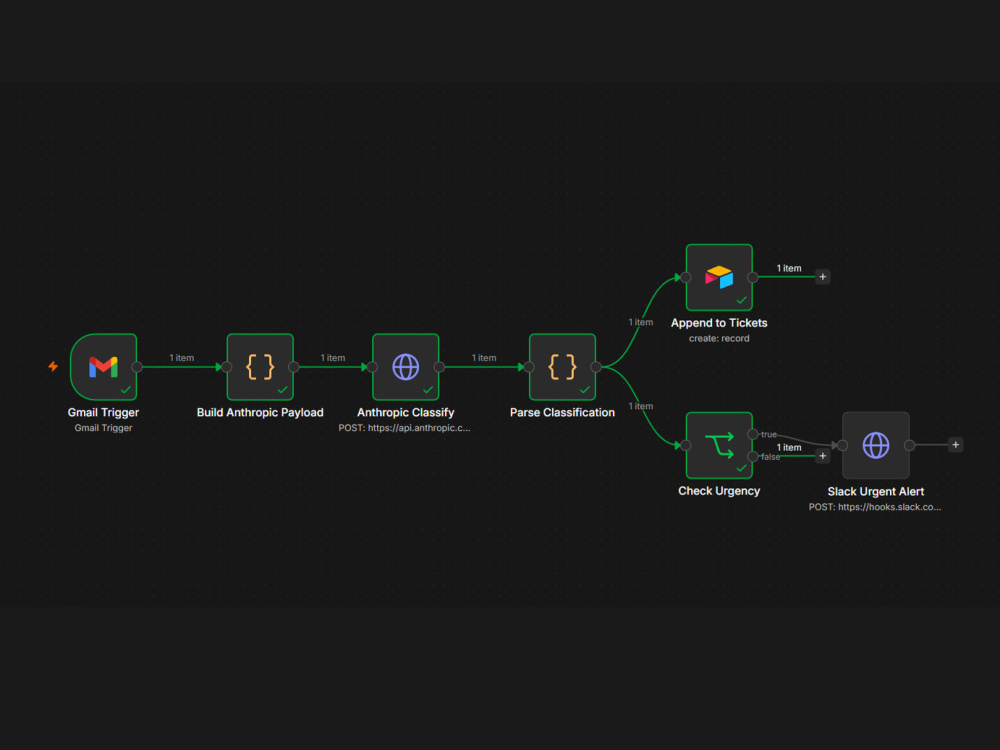Click '1 item' label after Build Anthropic Payload
Screen dimensions: 1000x750
333,358
